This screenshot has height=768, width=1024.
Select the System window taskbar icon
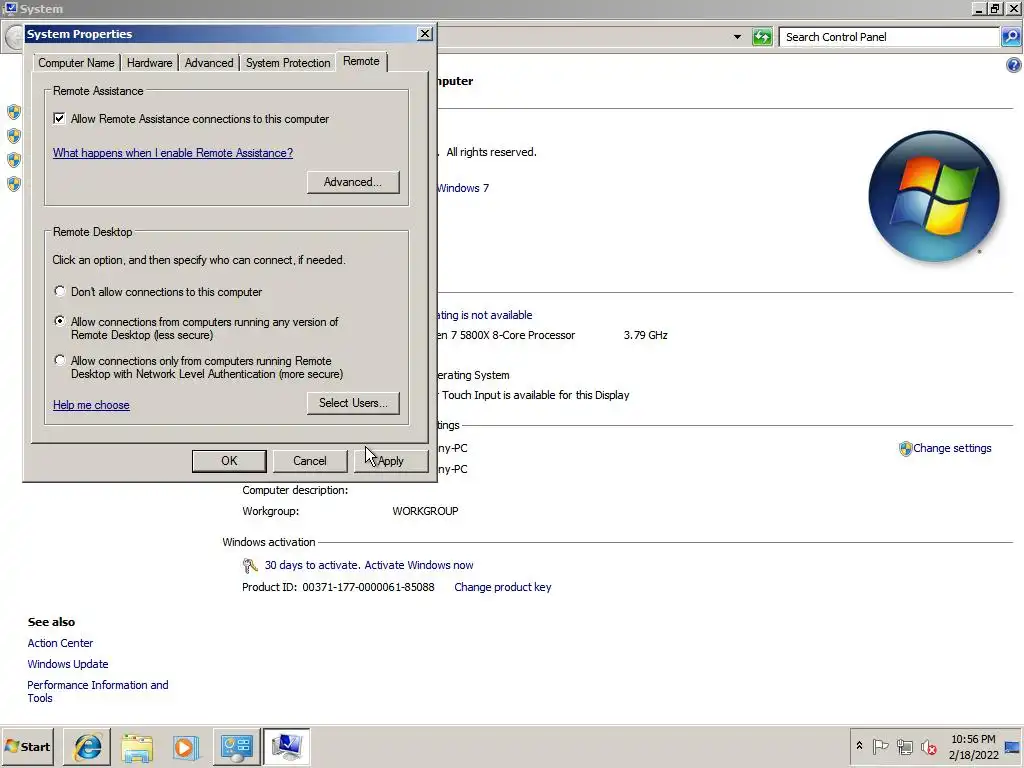pyautogui.click(x=286, y=746)
